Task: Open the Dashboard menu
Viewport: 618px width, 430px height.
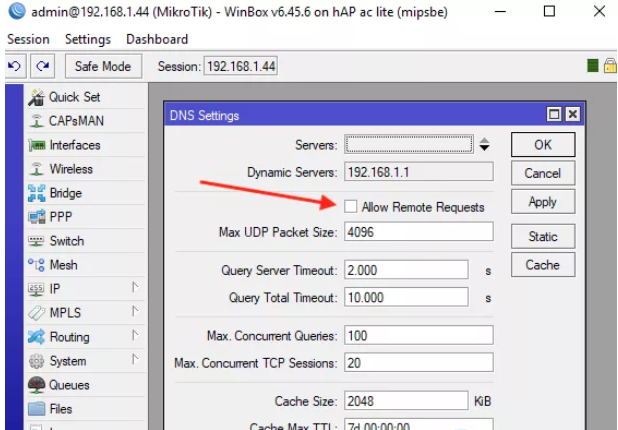Action: 156,39
